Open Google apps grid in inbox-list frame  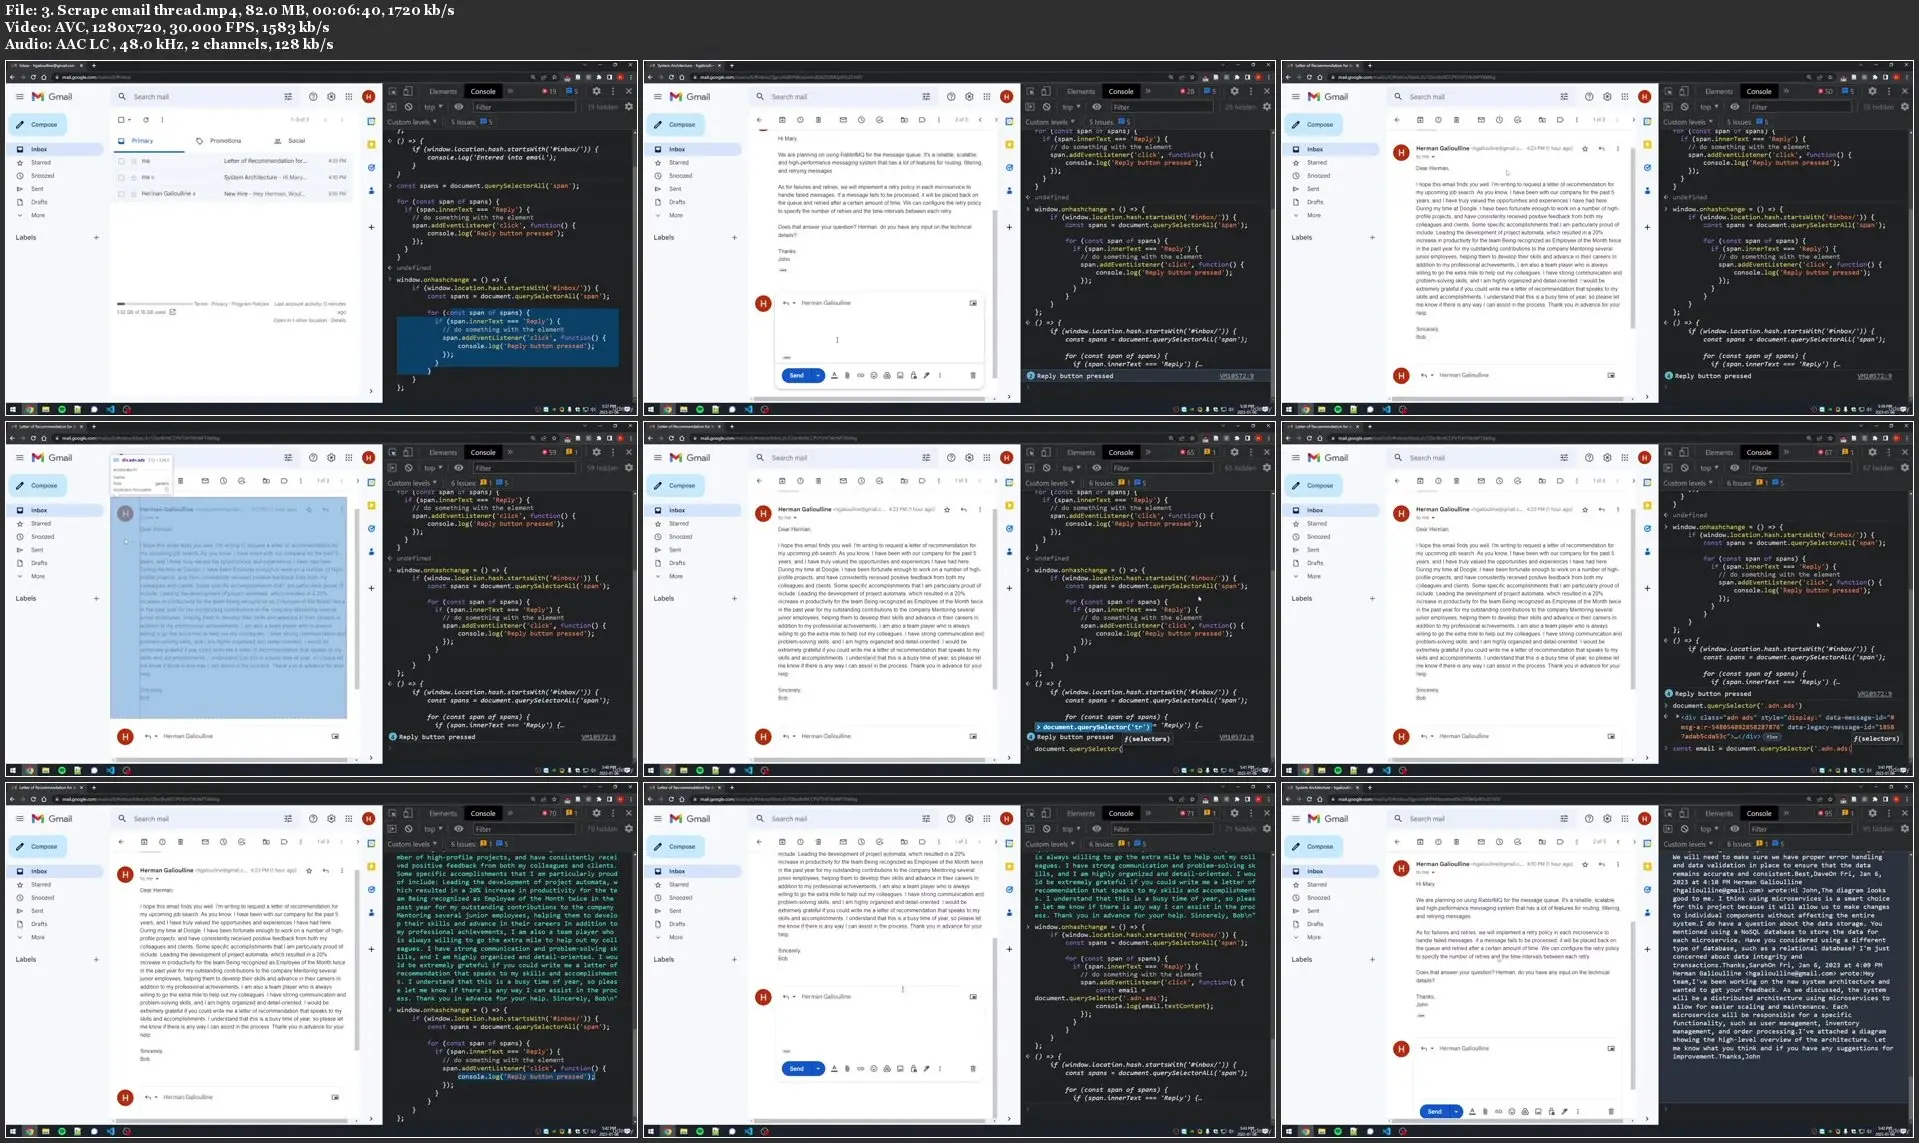(349, 97)
